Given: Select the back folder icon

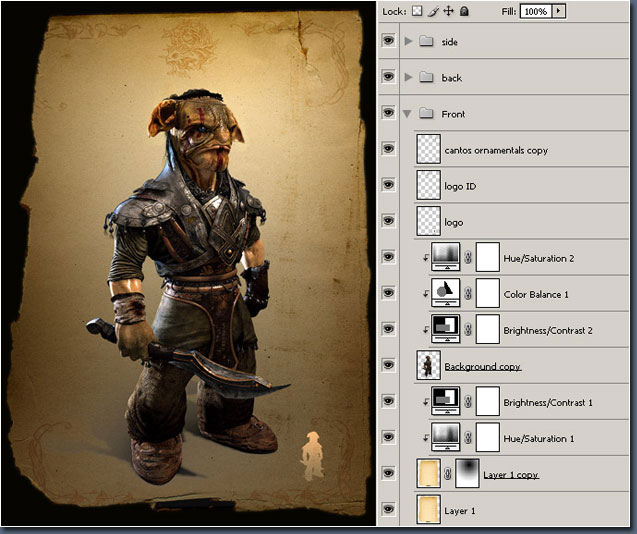Looking at the screenshot, I should pyautogui.click(x=426, y=76).
